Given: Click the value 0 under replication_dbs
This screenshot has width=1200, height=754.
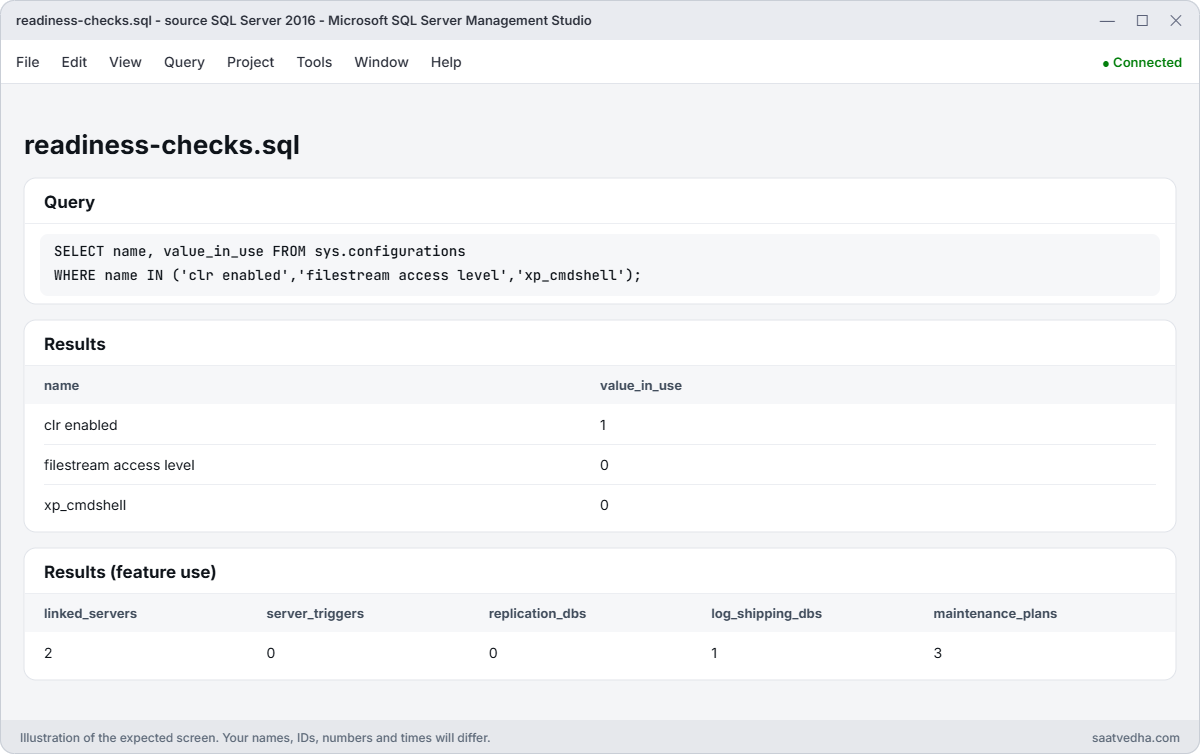Looking at the screenshot, I should (493, 653).
